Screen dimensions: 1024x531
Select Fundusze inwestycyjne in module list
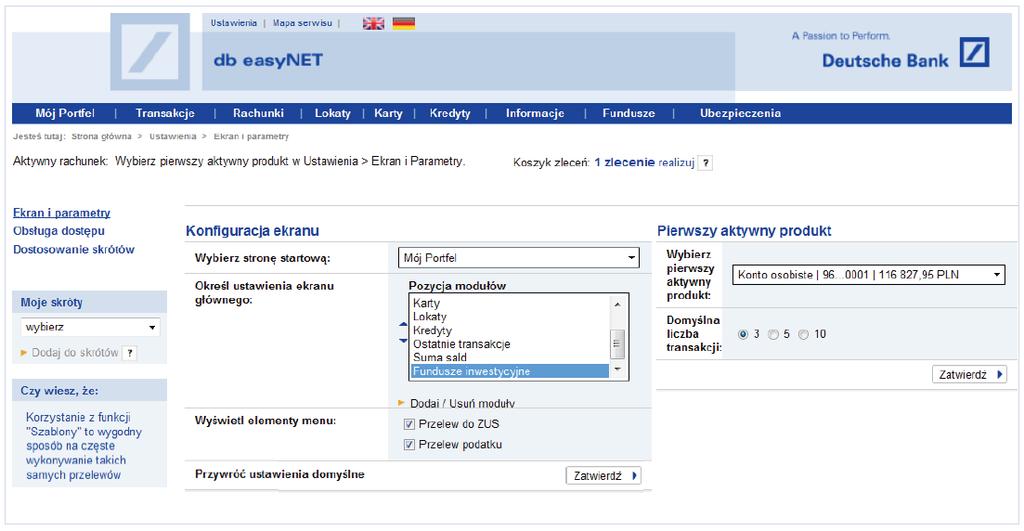(x=510, y=372)
